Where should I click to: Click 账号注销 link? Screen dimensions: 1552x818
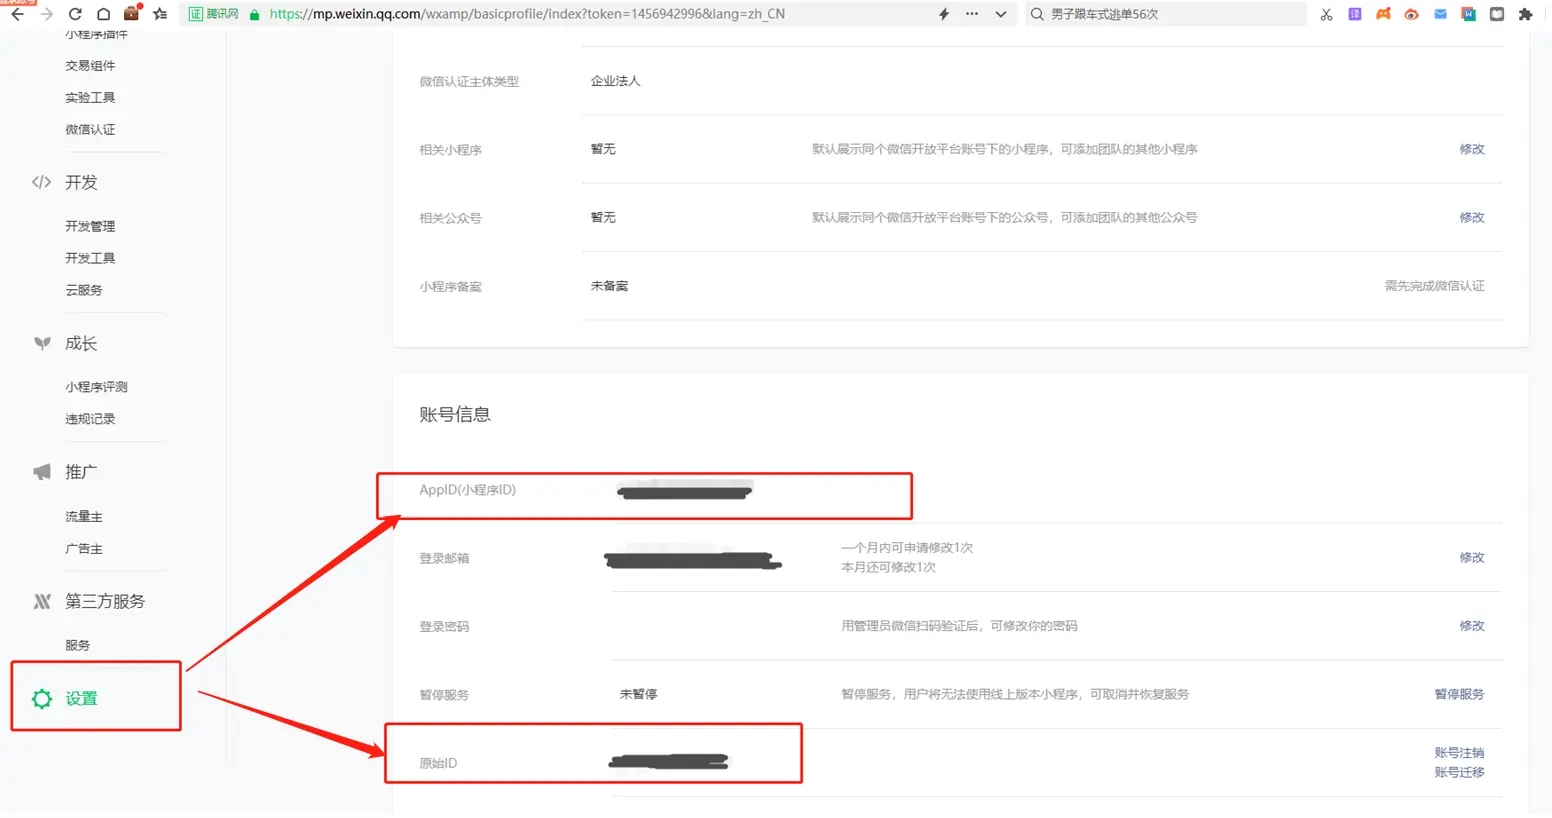coord(1459,752)
